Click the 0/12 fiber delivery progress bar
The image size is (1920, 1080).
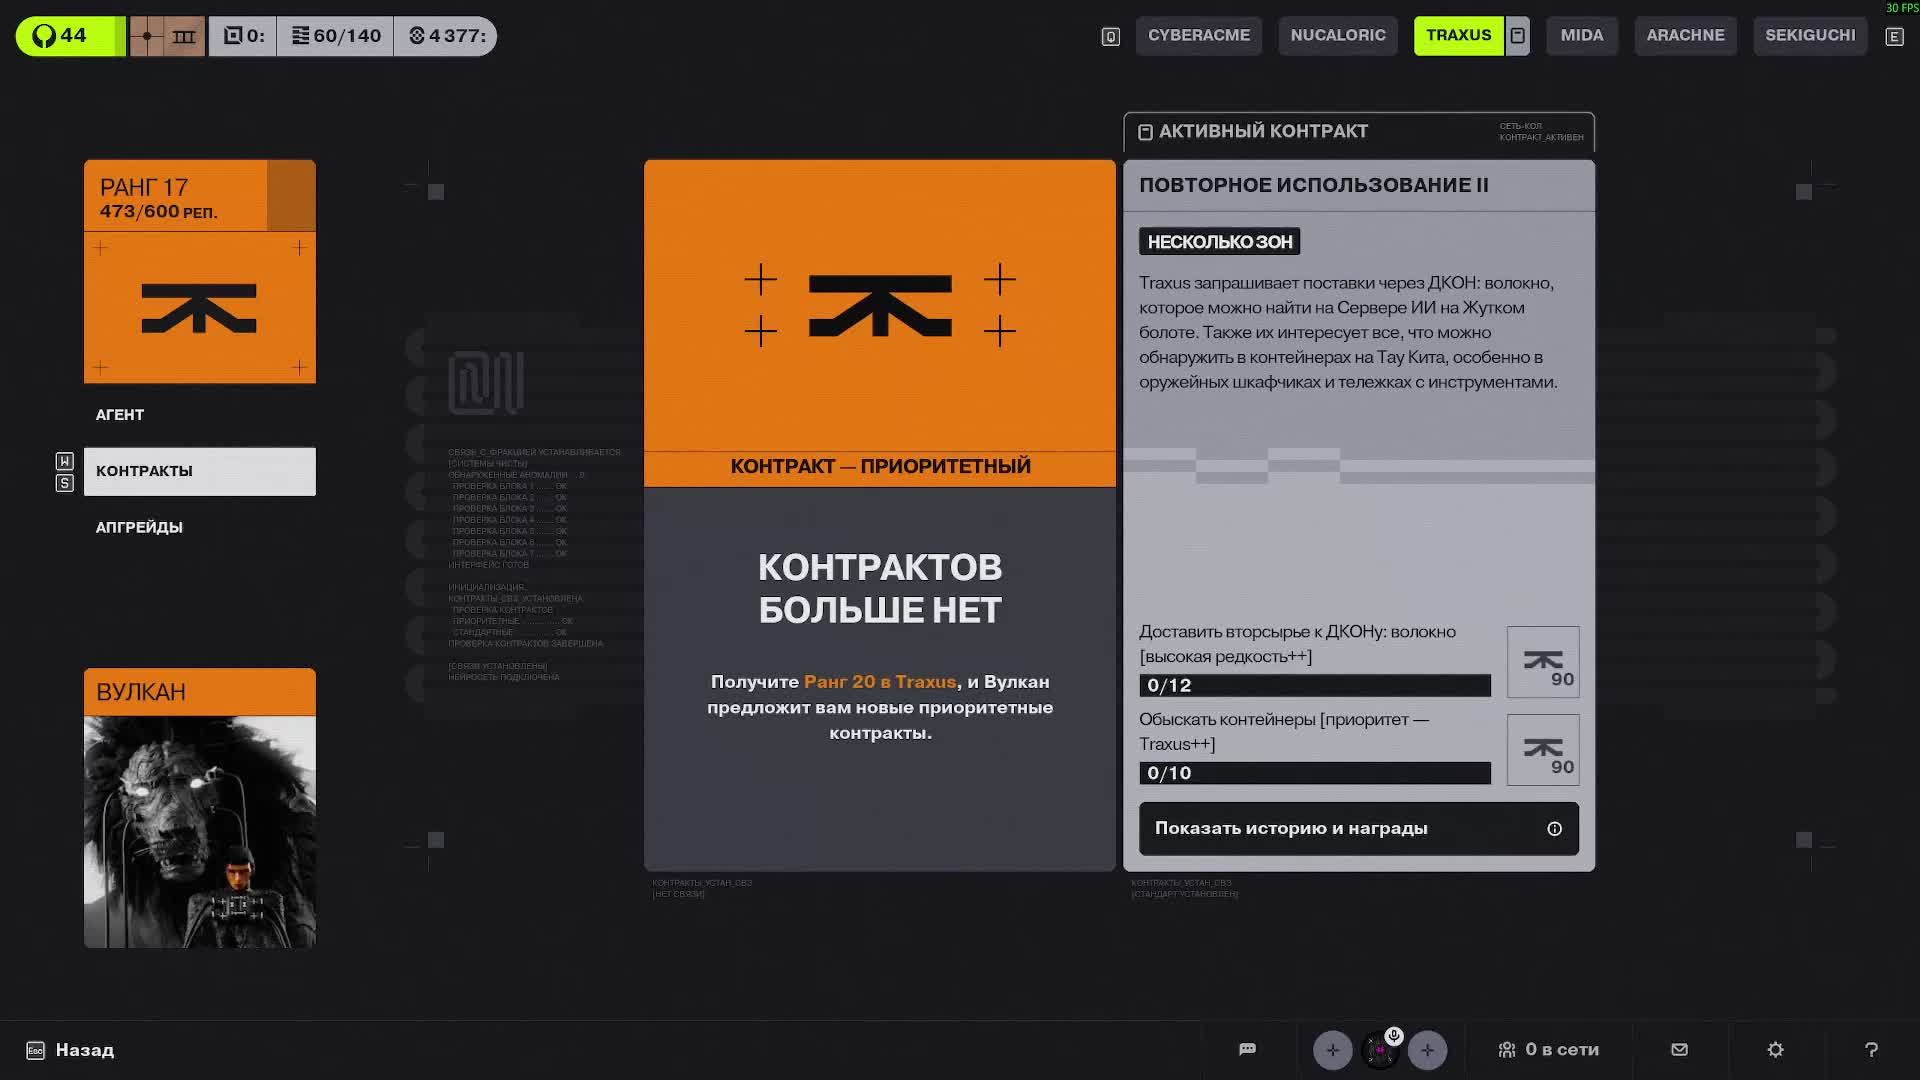point(1314,685)
